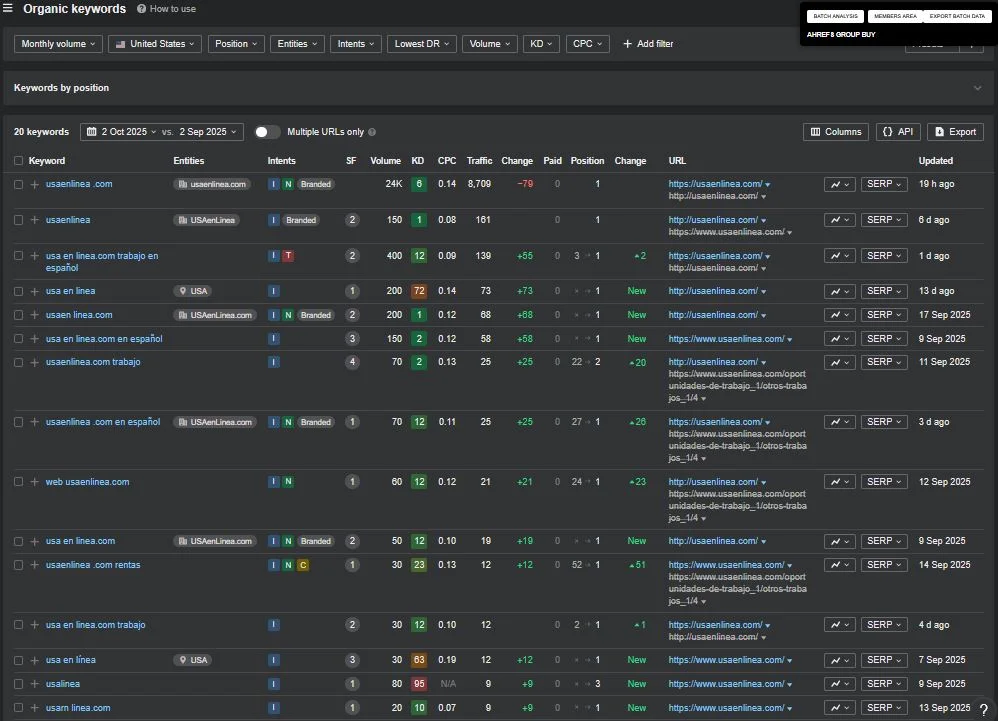Select checkbox for web usaenlinea.com keyword
Image resolution: width=998 pixels, height=721 pixels.
coord(18,482)
